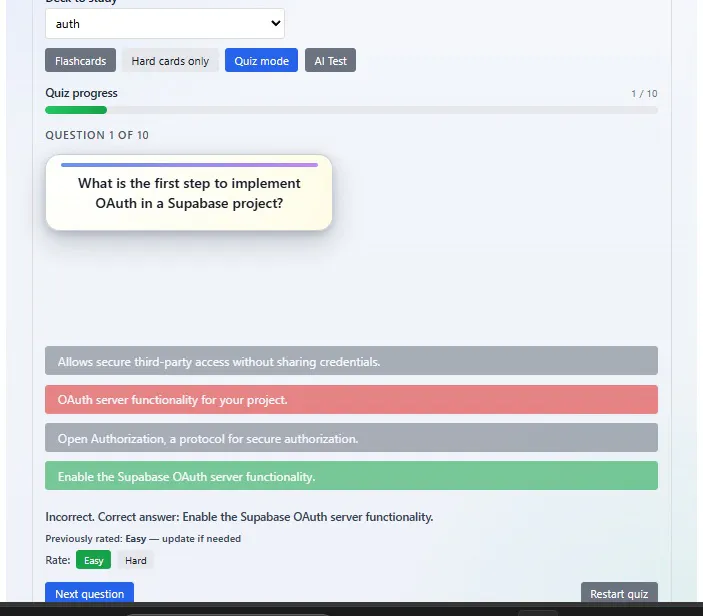Click Restart quiz button
Image resolution: width=703 pixels, height=616 pixels.
(619, 593)
